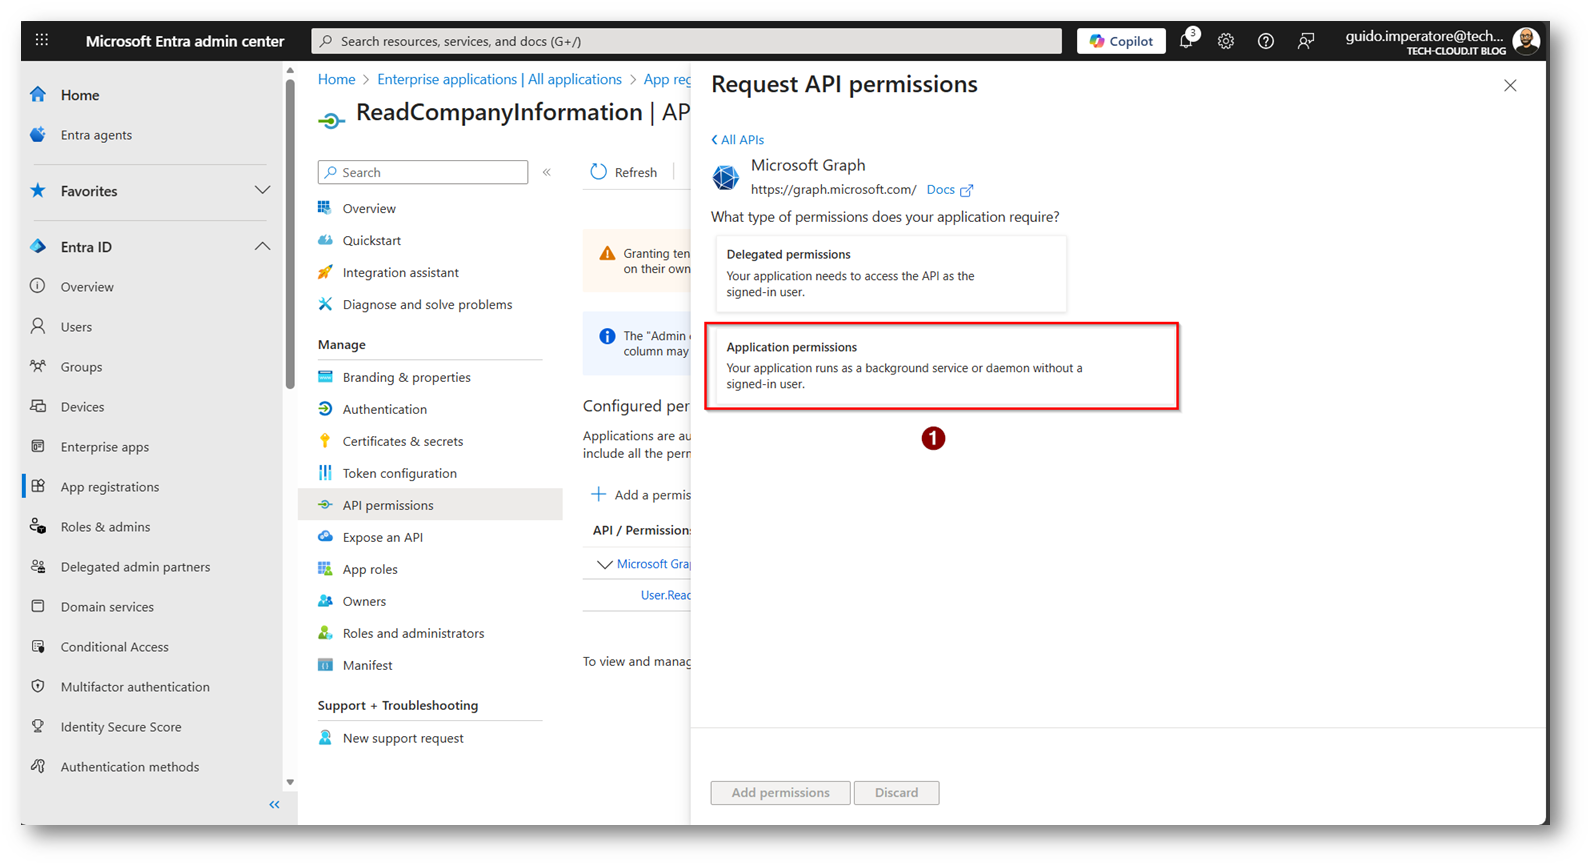
Task: Select Application permissions option
Action: pos(941,366)
